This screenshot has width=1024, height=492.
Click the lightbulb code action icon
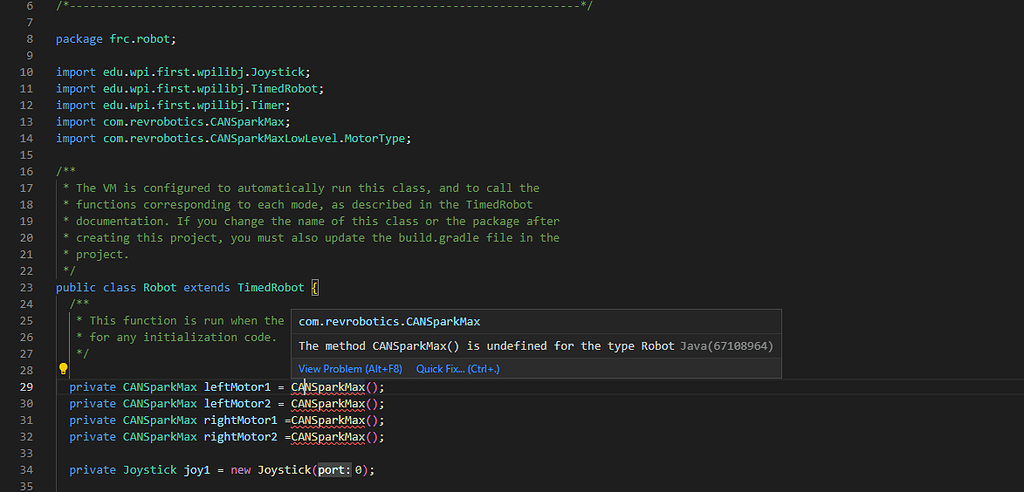click(63, 369)
